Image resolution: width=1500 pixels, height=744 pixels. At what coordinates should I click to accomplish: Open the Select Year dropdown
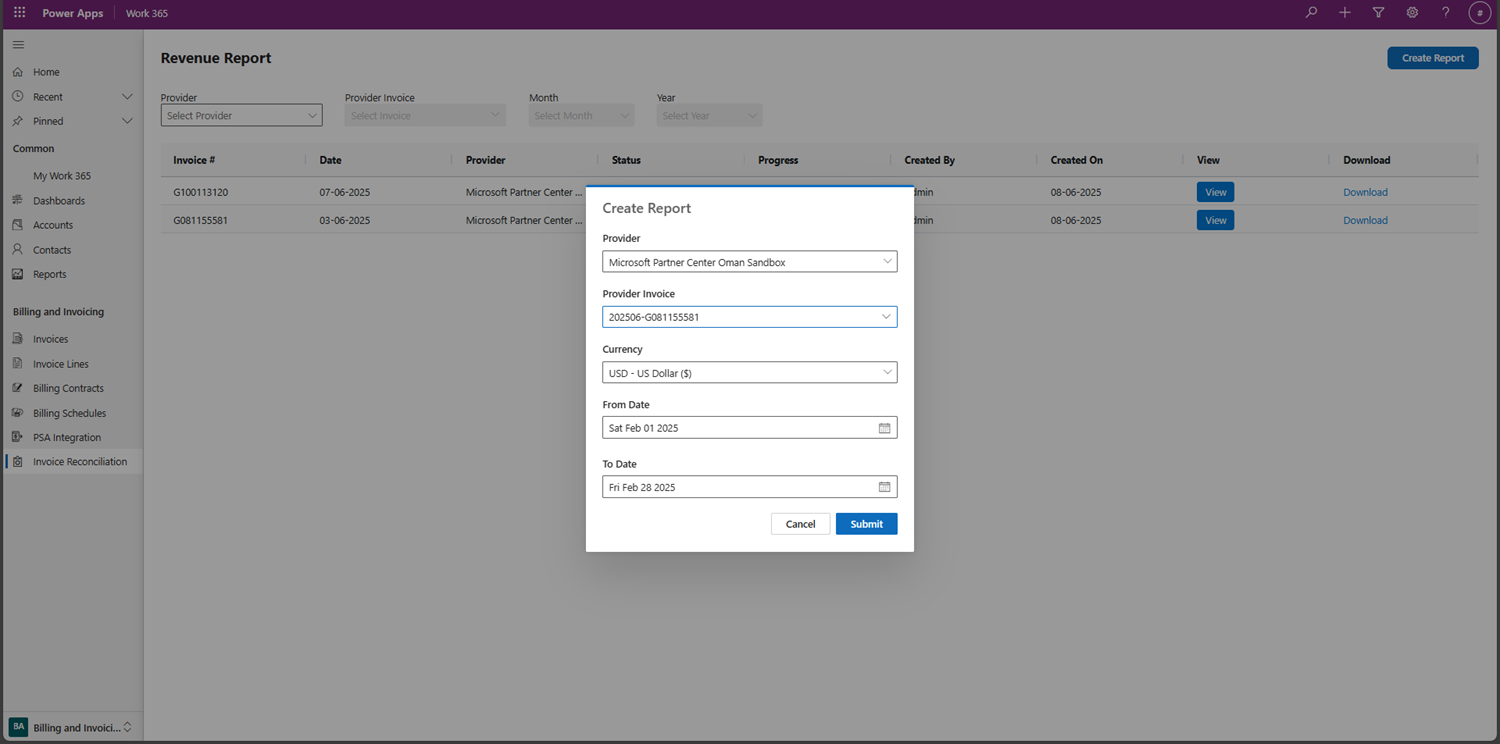[709, 115]
